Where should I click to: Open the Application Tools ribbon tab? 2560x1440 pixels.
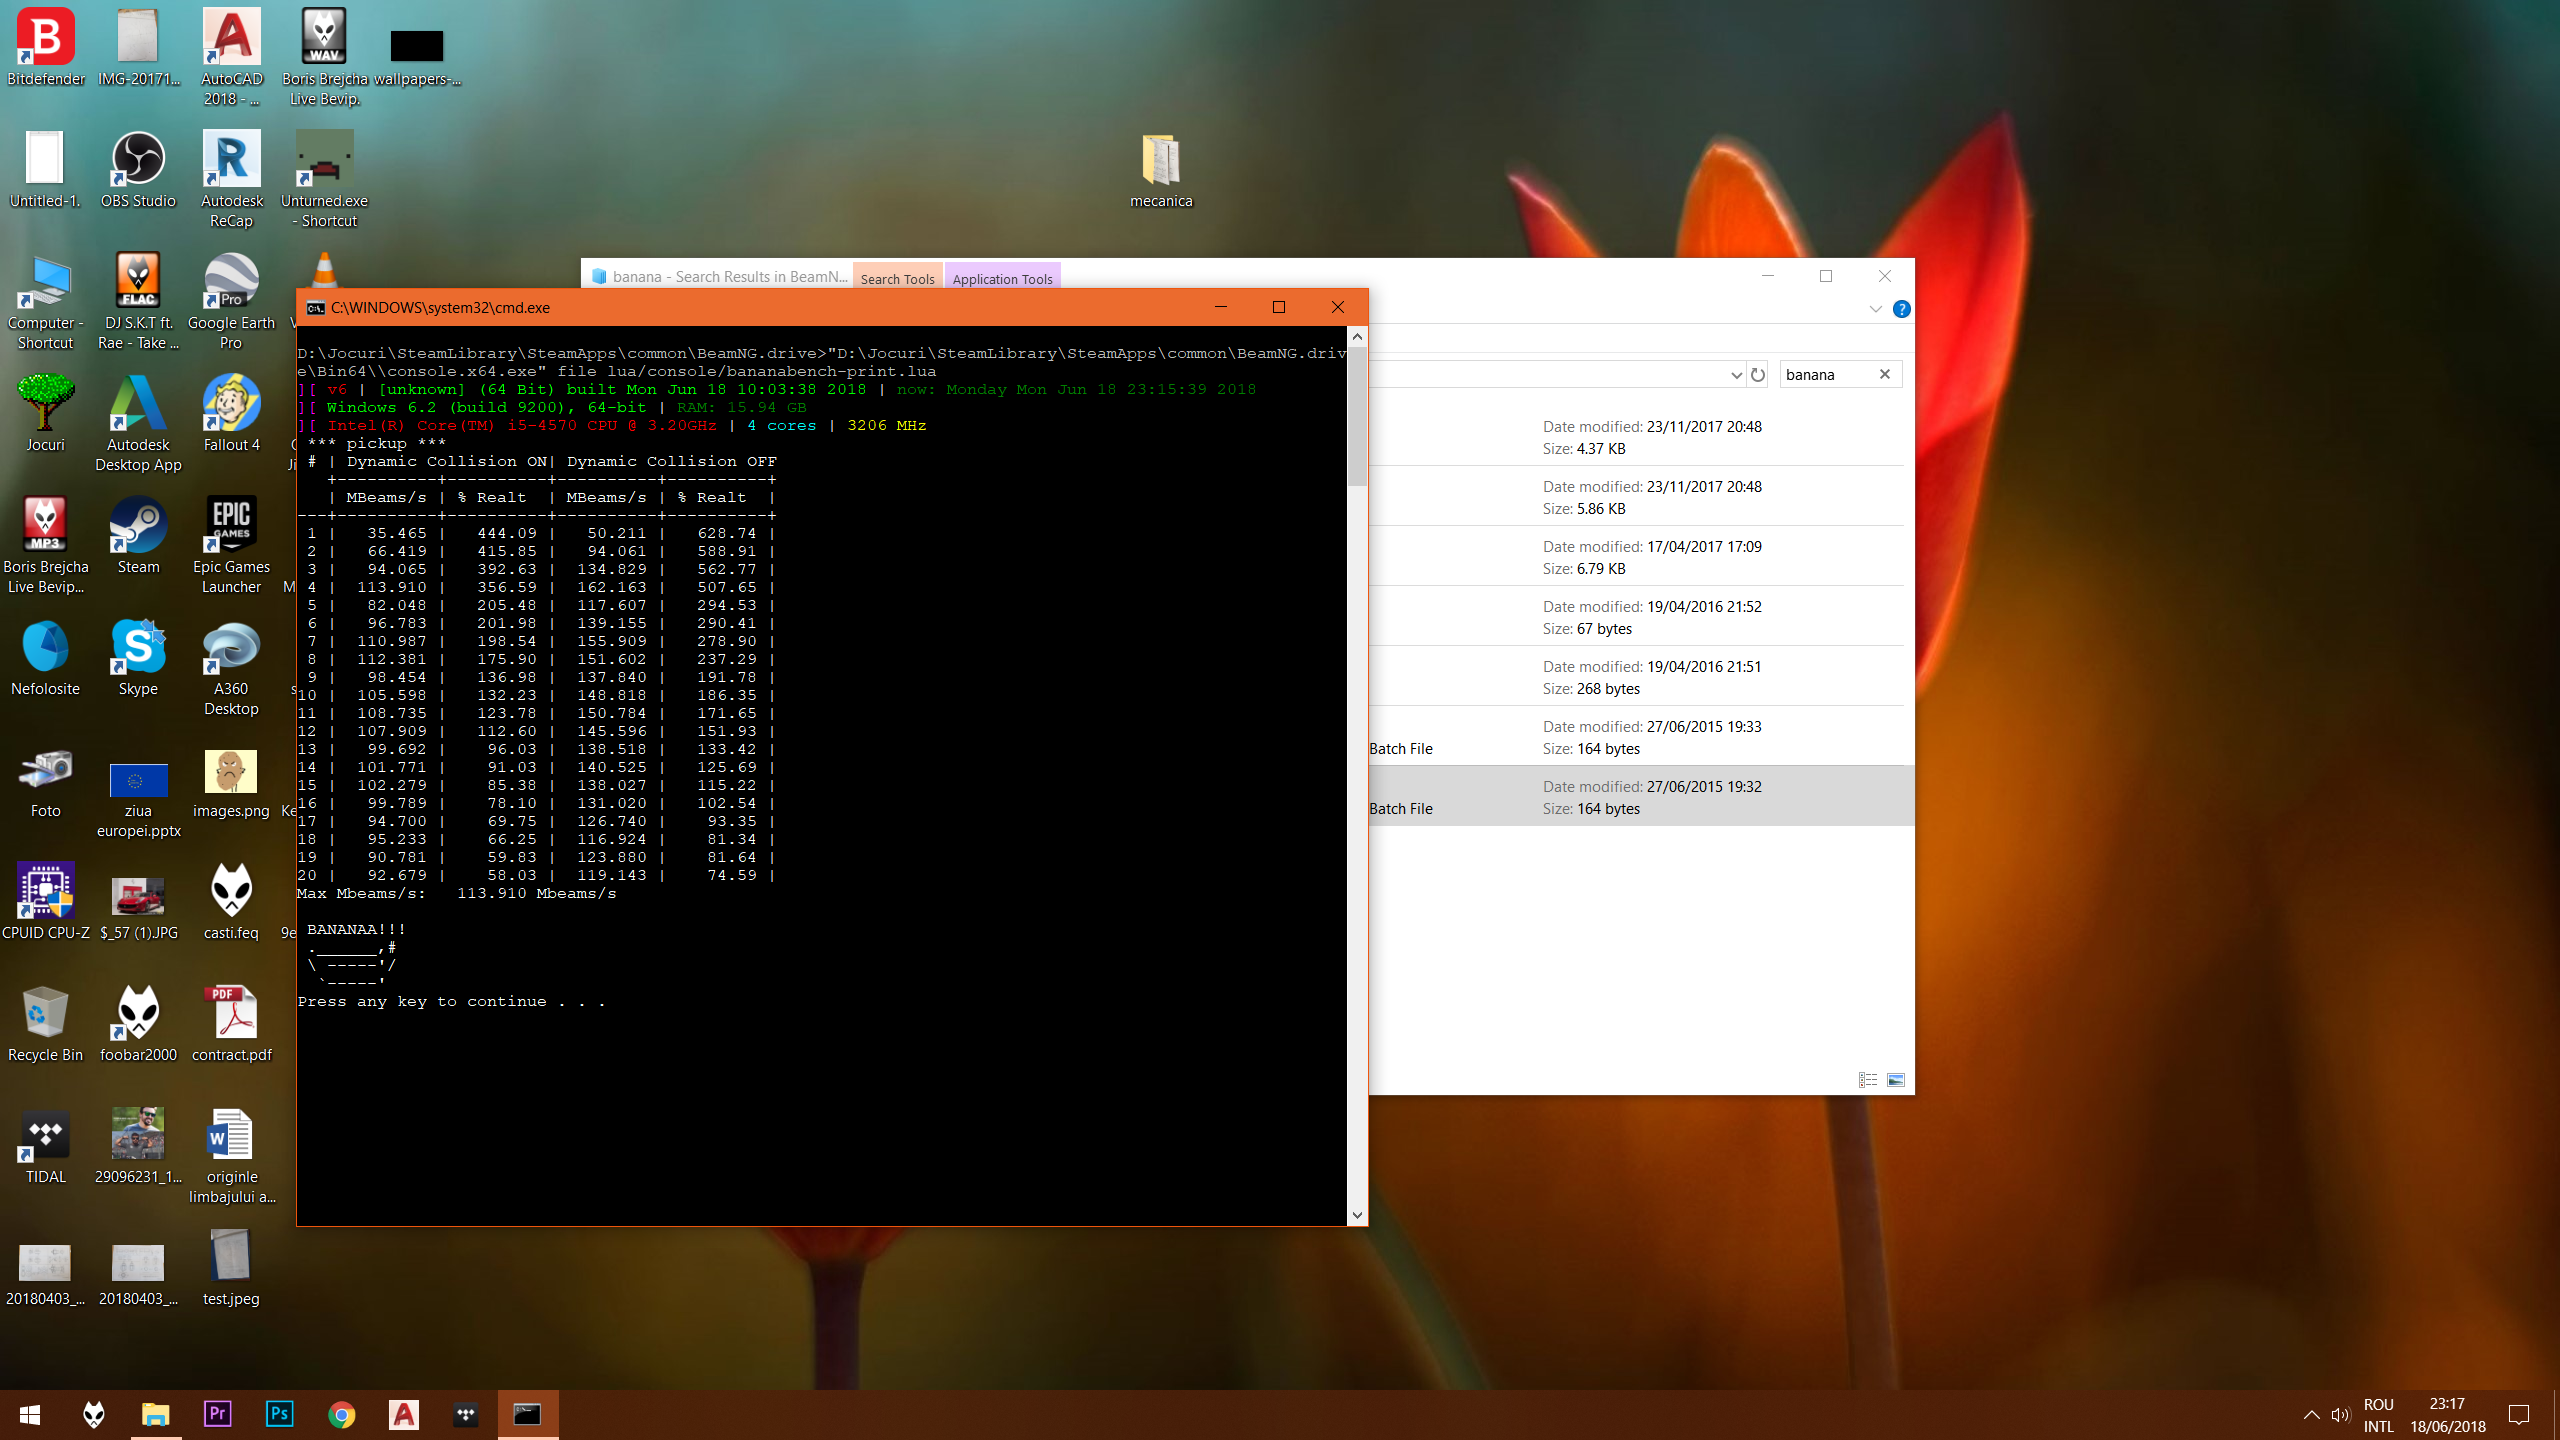1002,279
